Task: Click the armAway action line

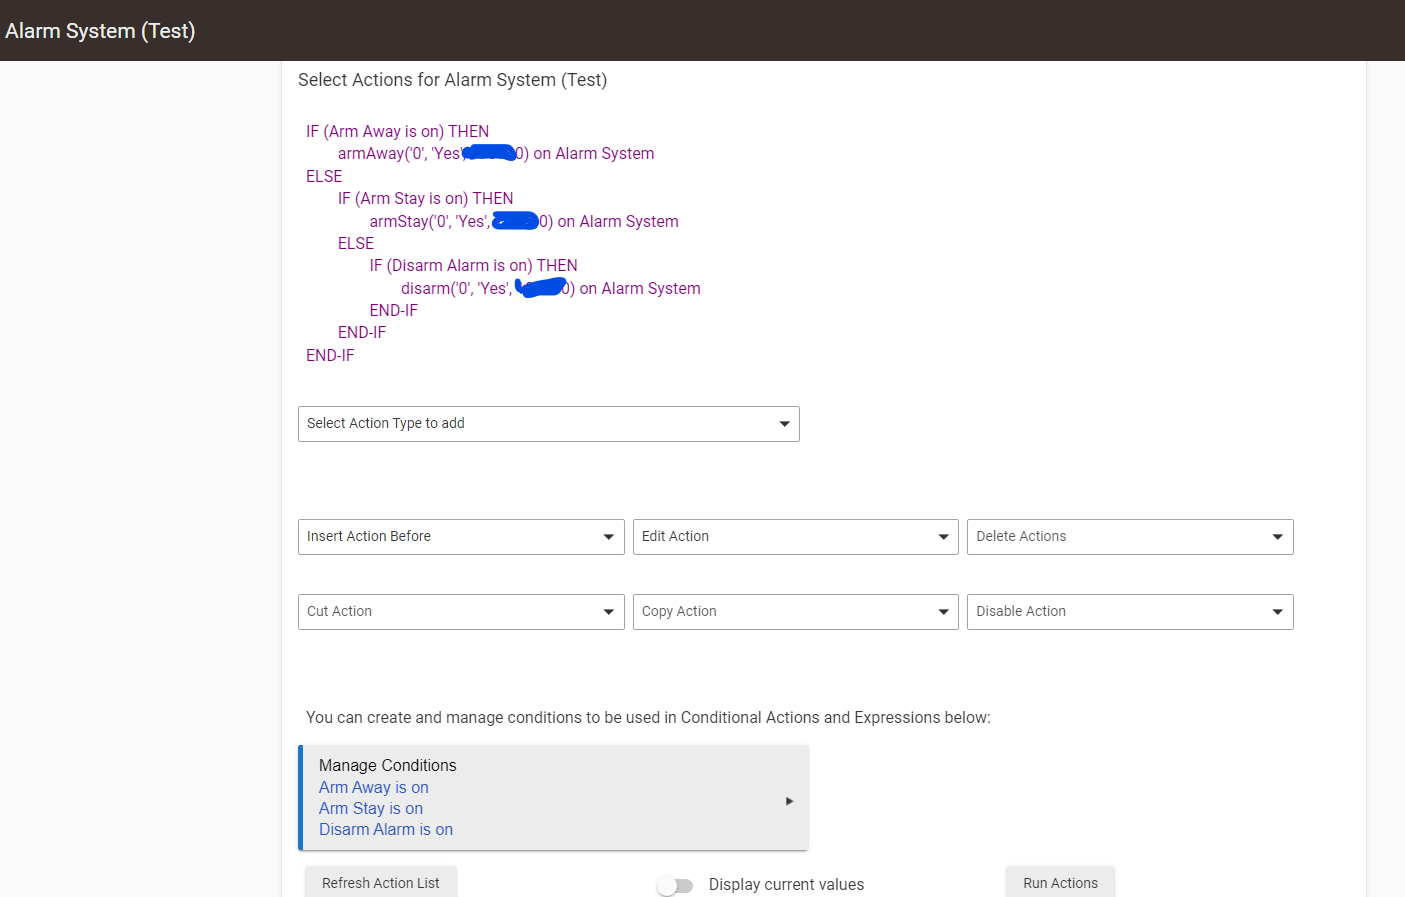Action: click(496, 153)
